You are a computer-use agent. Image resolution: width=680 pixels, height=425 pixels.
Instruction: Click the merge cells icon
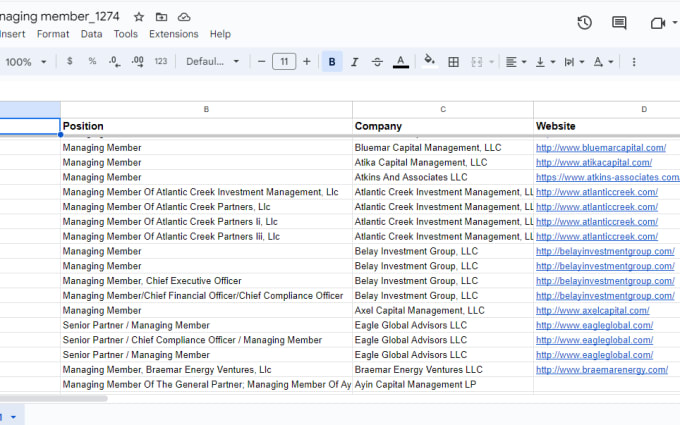(477, 62)
